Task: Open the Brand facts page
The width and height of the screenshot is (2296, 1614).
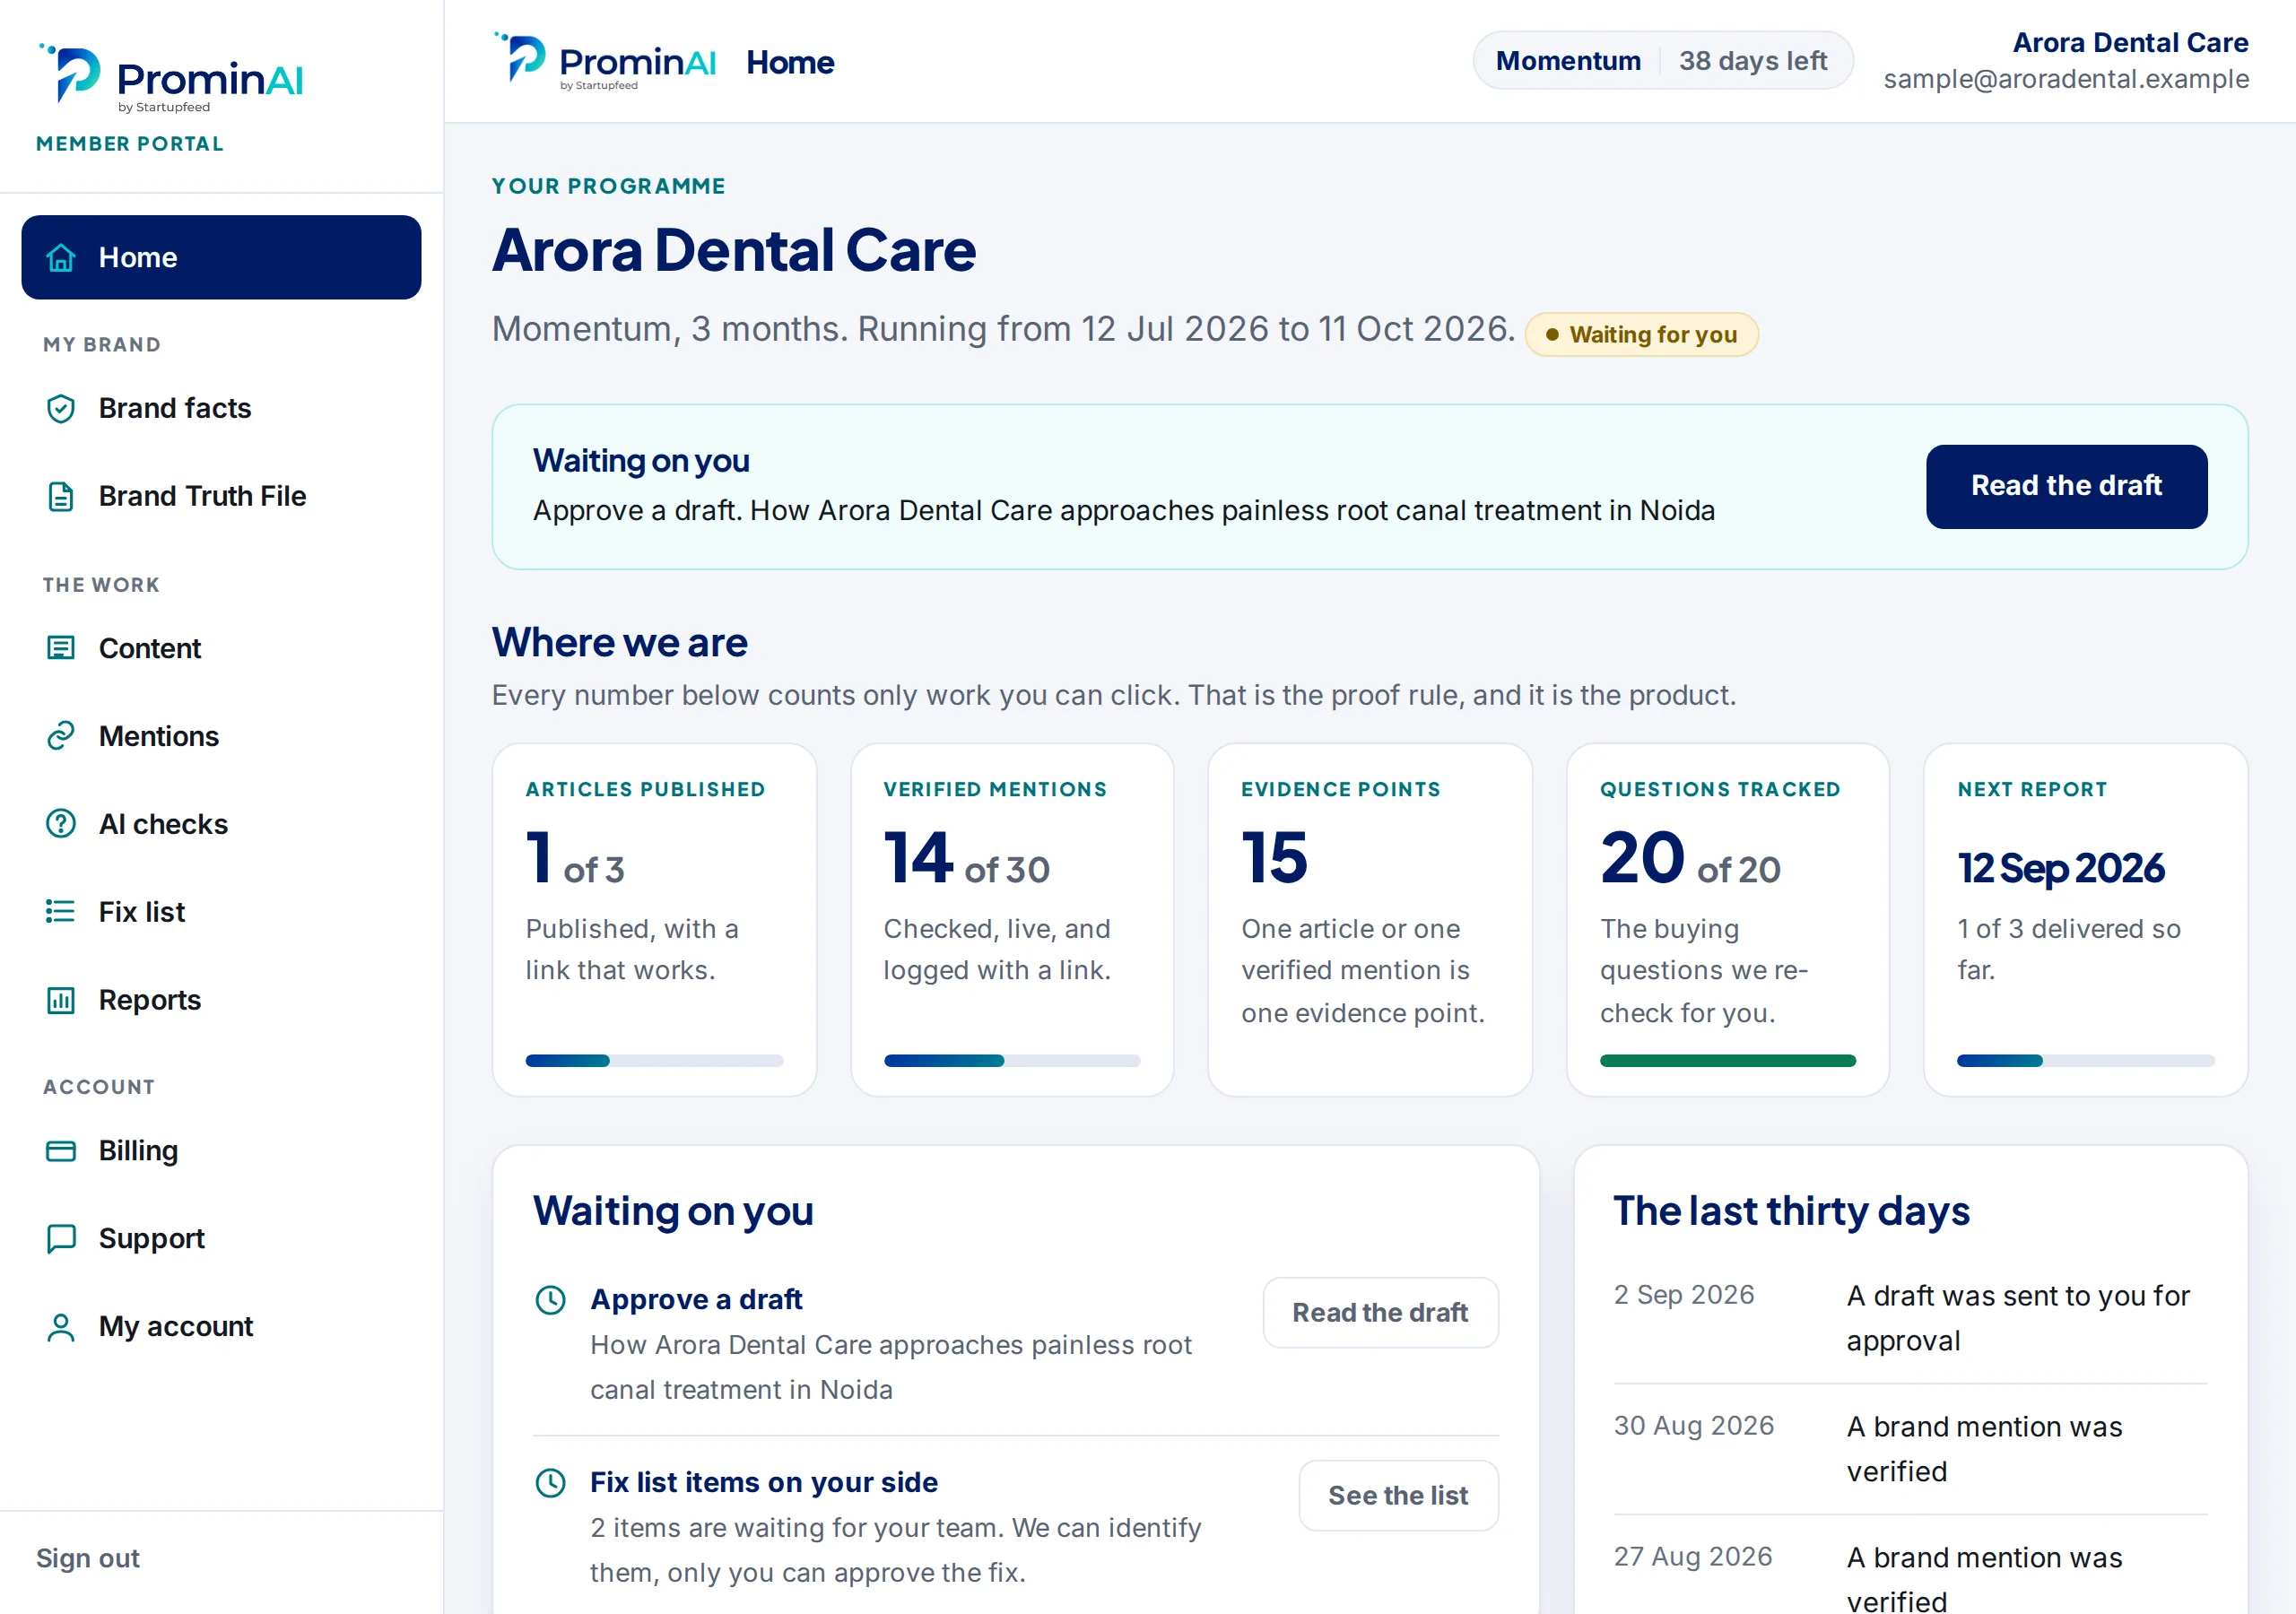Action: 221,408
